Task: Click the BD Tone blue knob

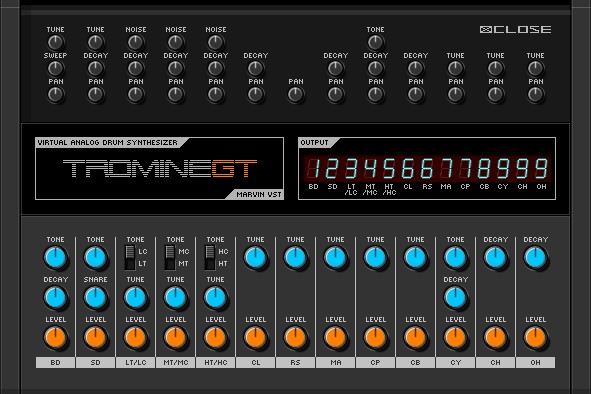Action: click(x=55, y=258)
